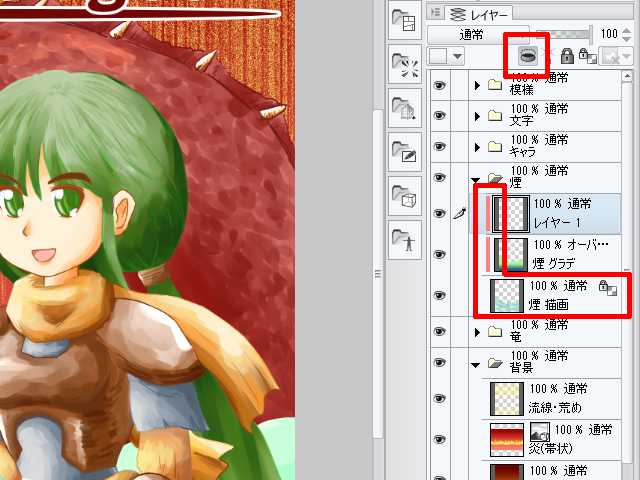Viewport: 640px width, 480px height.
Task: Select the 煙 グラデ layer name
Action: click(x=553, y=264)
